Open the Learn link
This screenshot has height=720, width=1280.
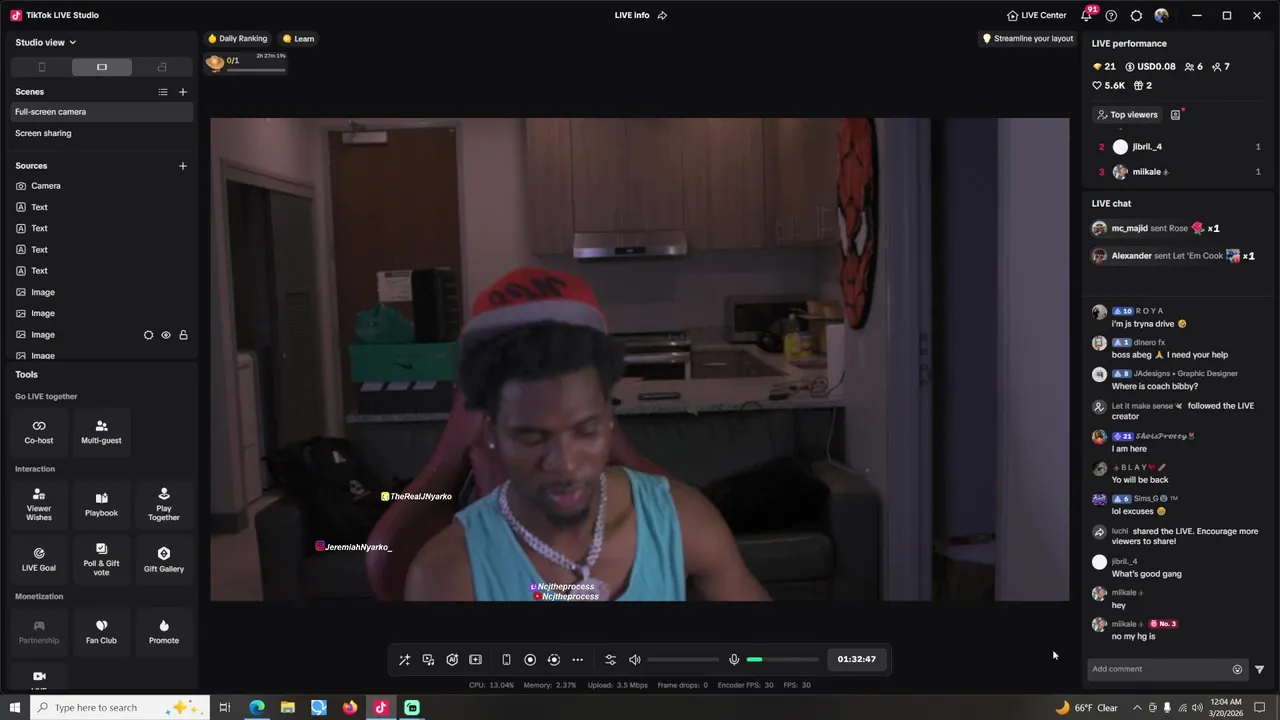coord(298,39)
